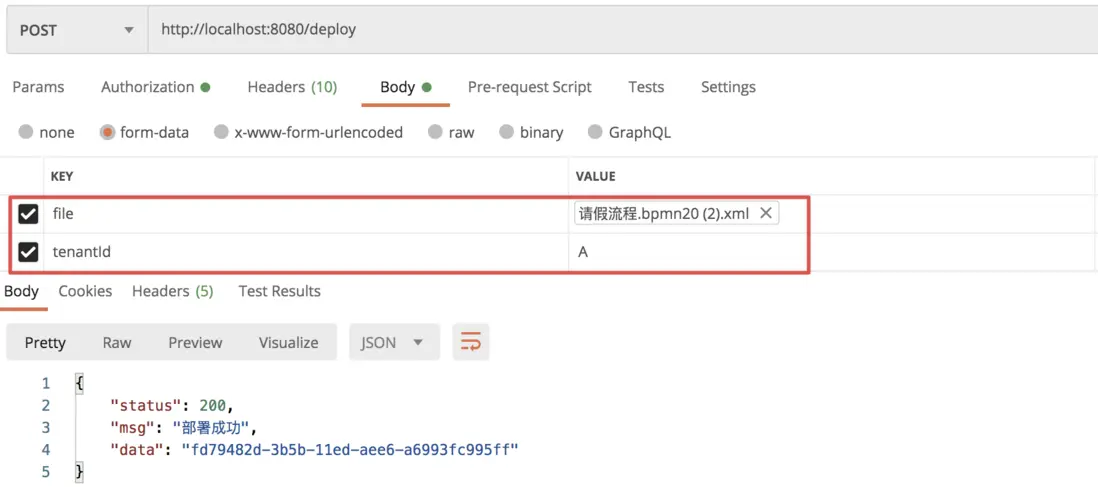
Task: Expand the JSON format dropdown
Action: tap(392, 342)
